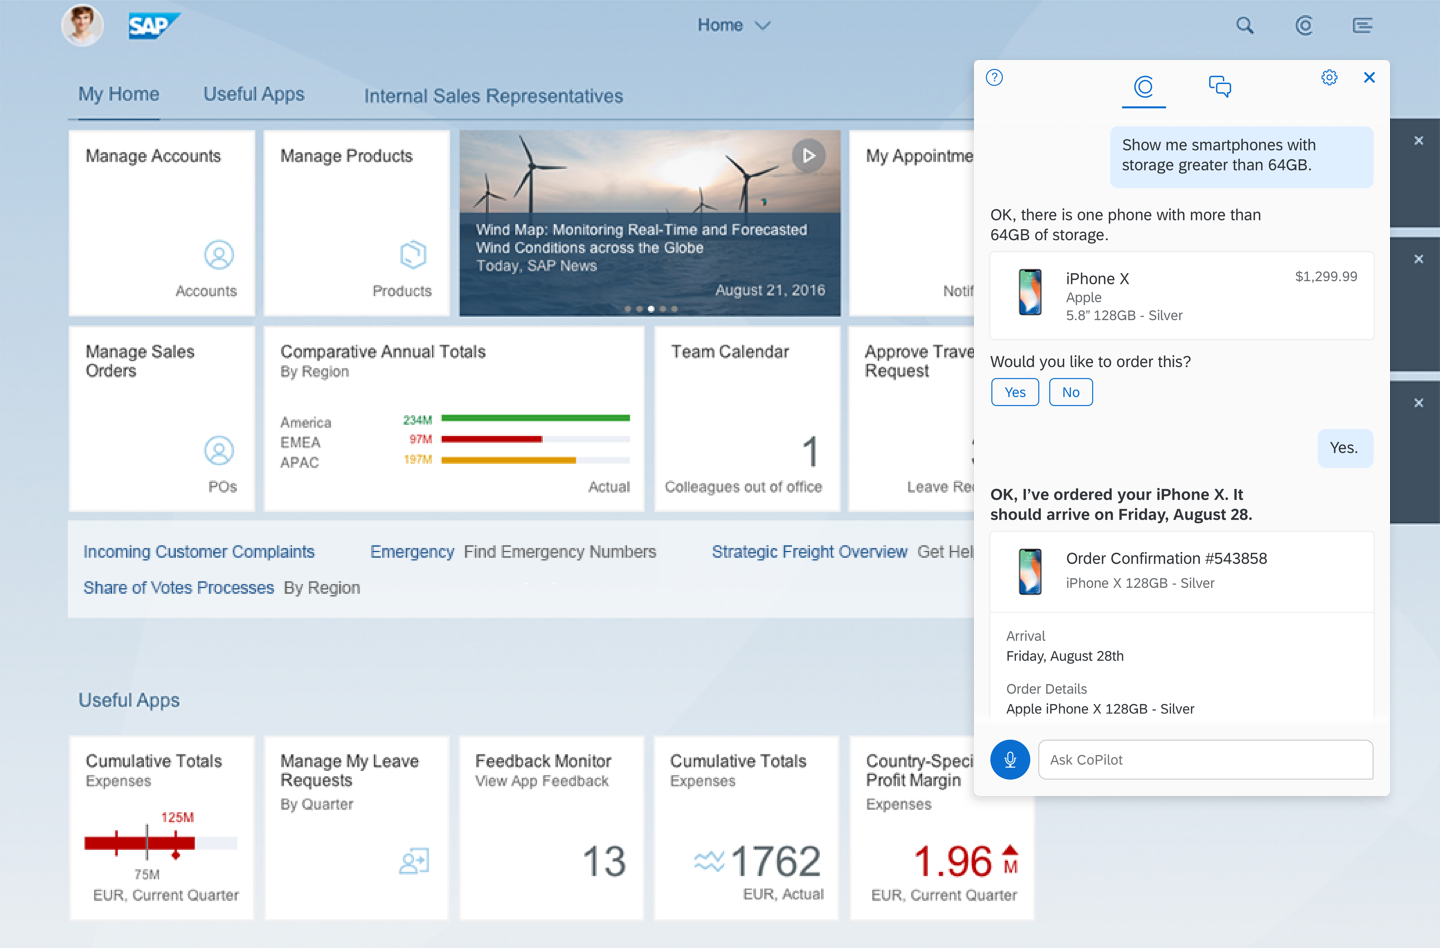Open the Manage Accounts tile
Image resolution: width=1440 pixels, height=948 pixels.
(x=162, y=223)
